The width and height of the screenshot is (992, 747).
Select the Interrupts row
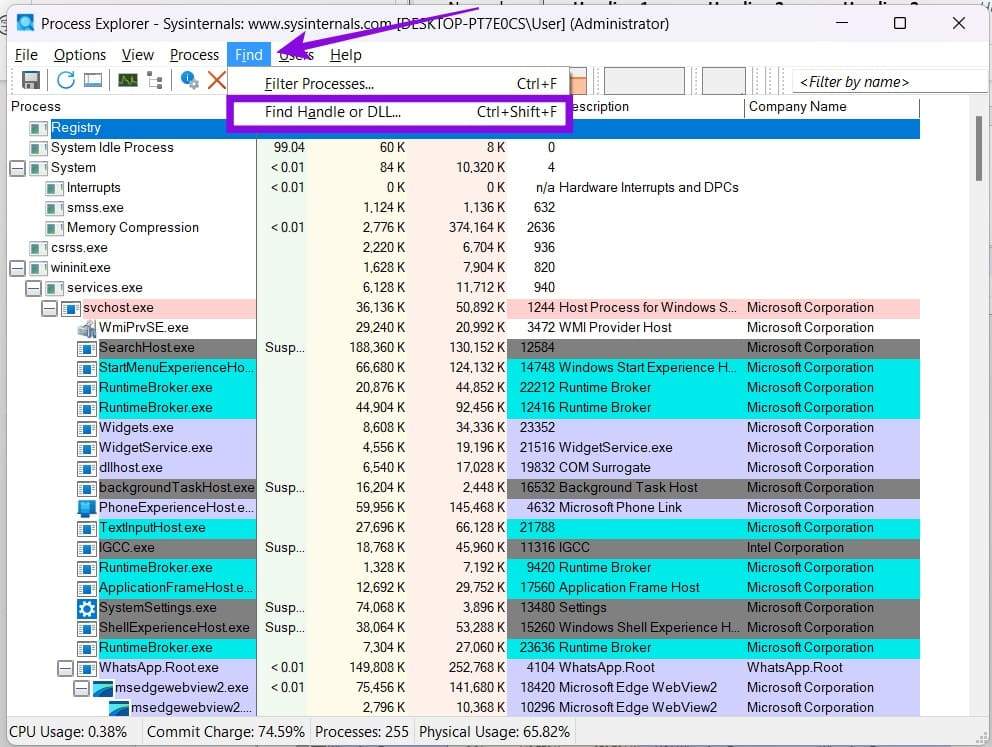464,188
